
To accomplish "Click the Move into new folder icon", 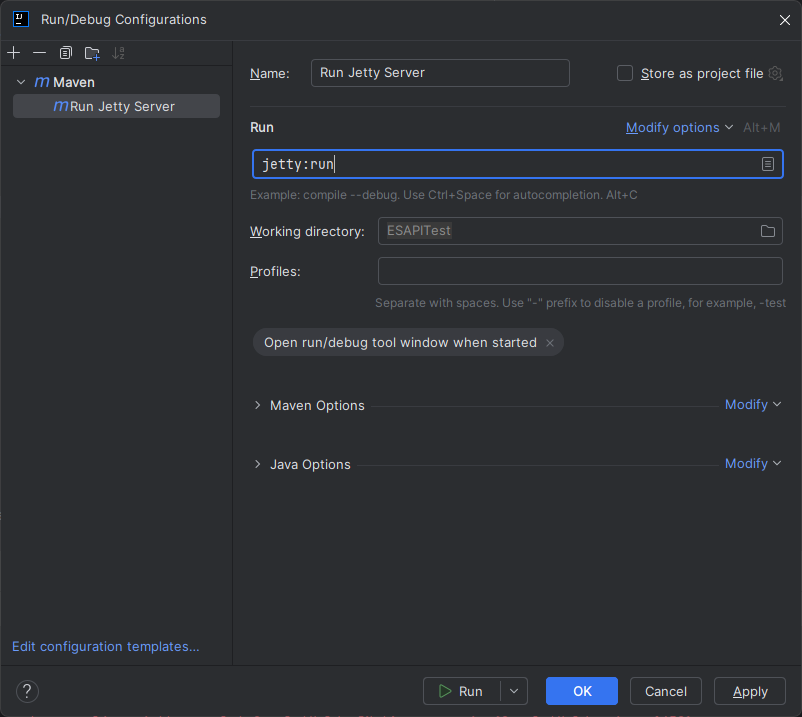I will click(92, 53).
